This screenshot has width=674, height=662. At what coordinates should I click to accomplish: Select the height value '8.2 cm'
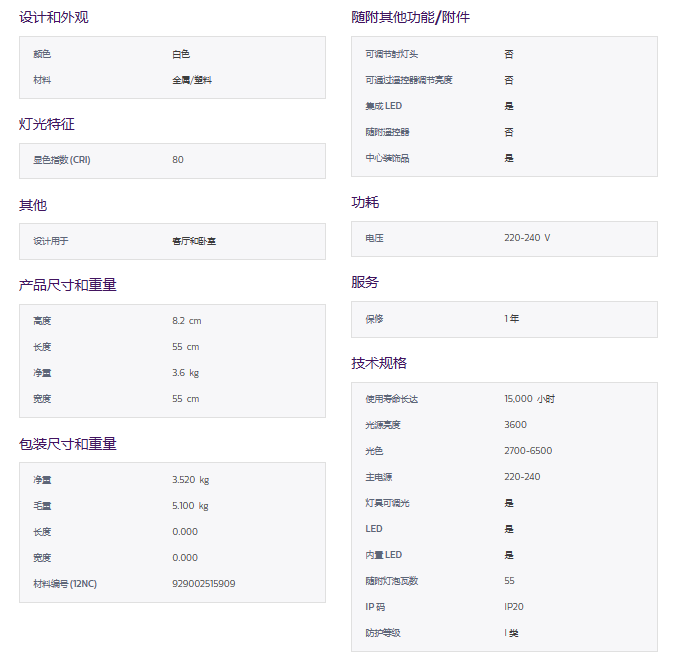pos(187,321)
